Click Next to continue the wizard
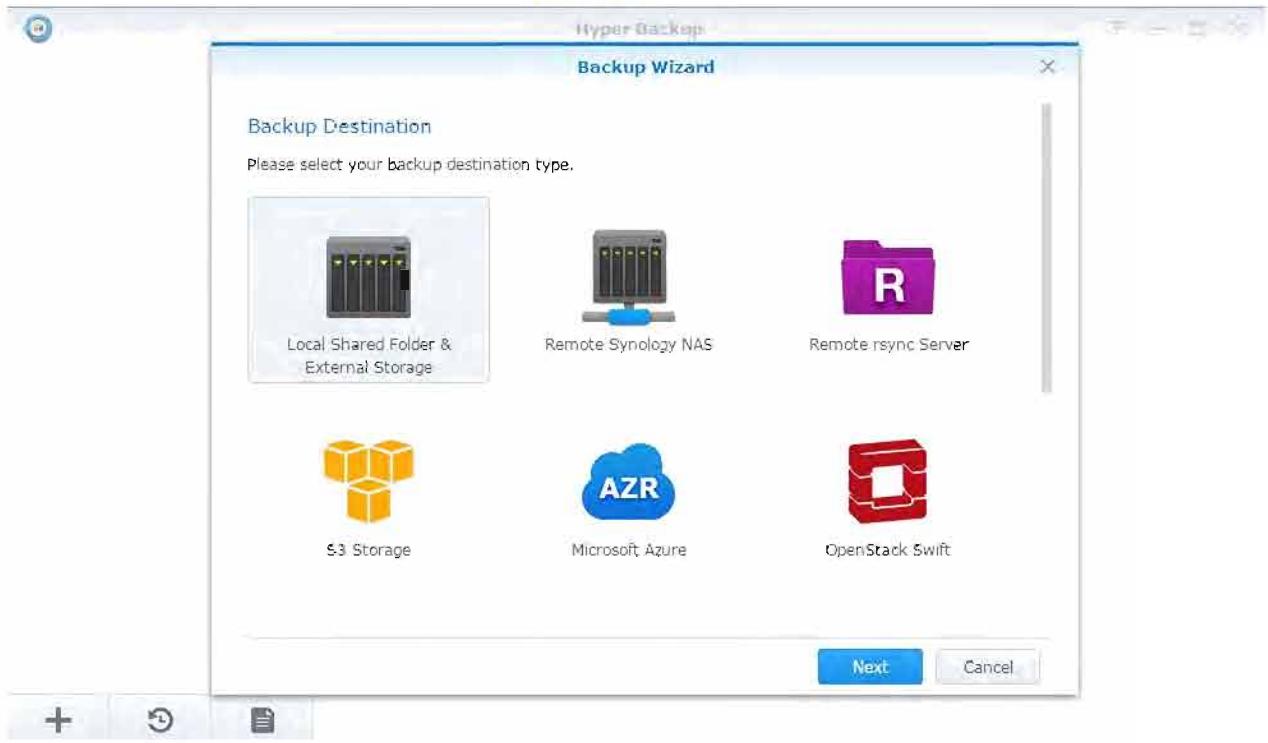 coord(870,667)
